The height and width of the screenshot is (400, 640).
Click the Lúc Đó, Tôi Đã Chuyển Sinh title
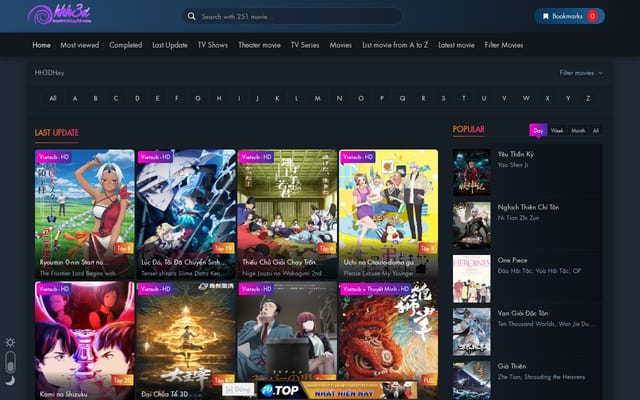(180, 262)
